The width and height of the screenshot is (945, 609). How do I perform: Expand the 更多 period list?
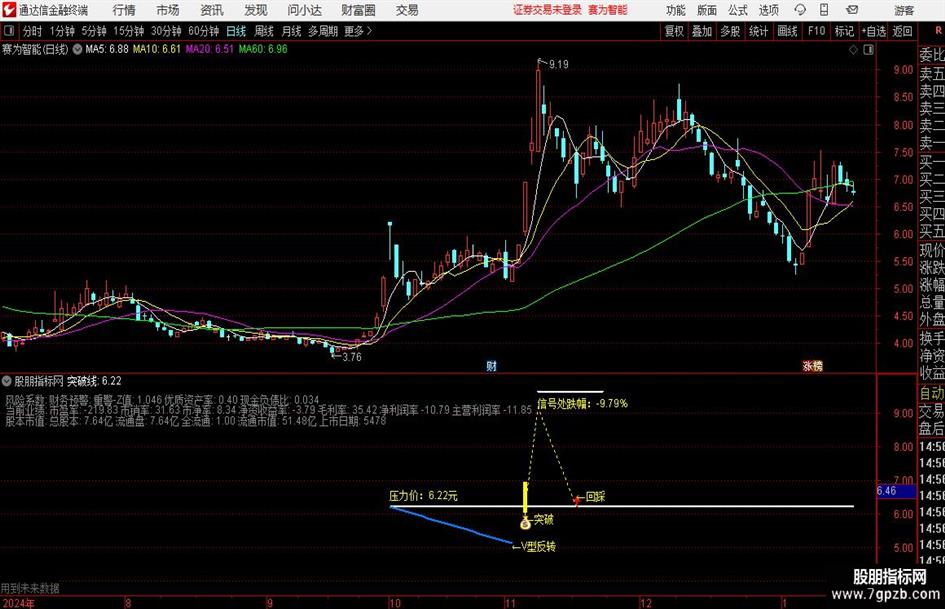point(359,31)
